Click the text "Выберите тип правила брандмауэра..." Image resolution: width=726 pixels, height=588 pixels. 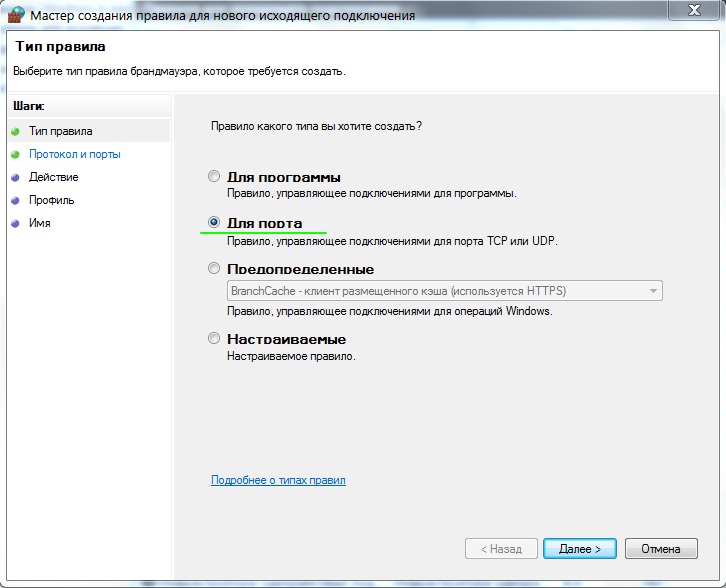tap(179, 71)
